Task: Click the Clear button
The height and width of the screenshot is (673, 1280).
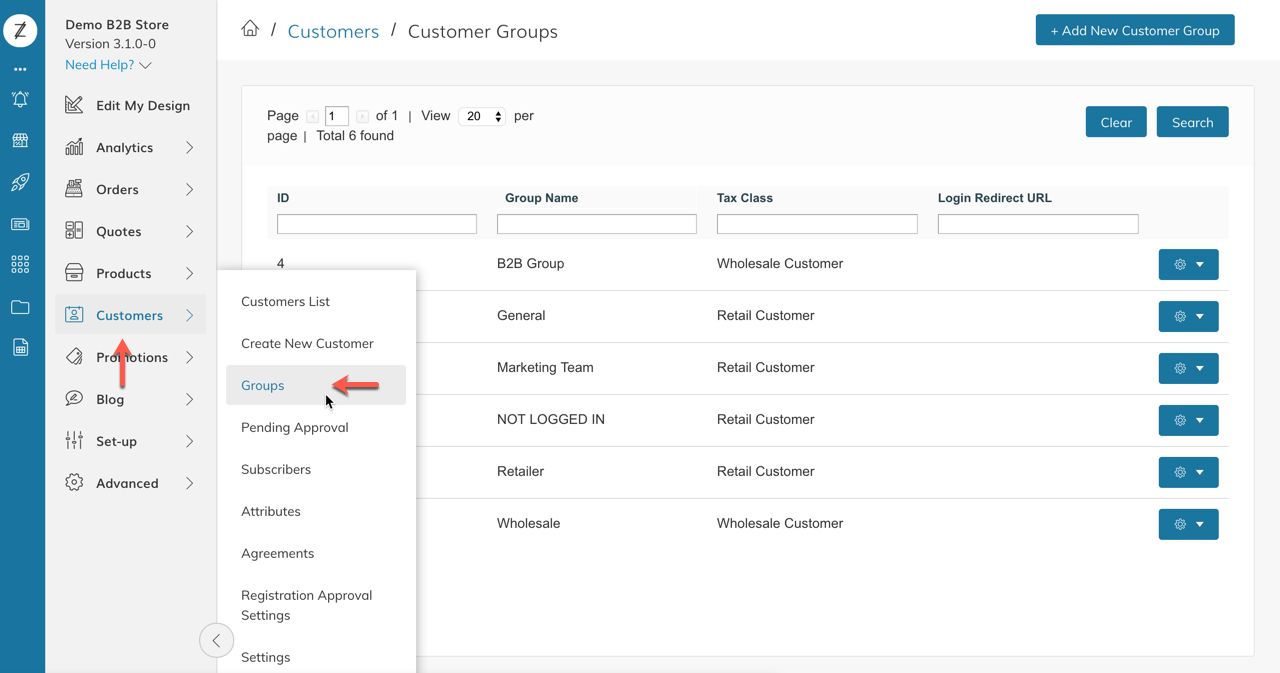Action: (1115, 122)
